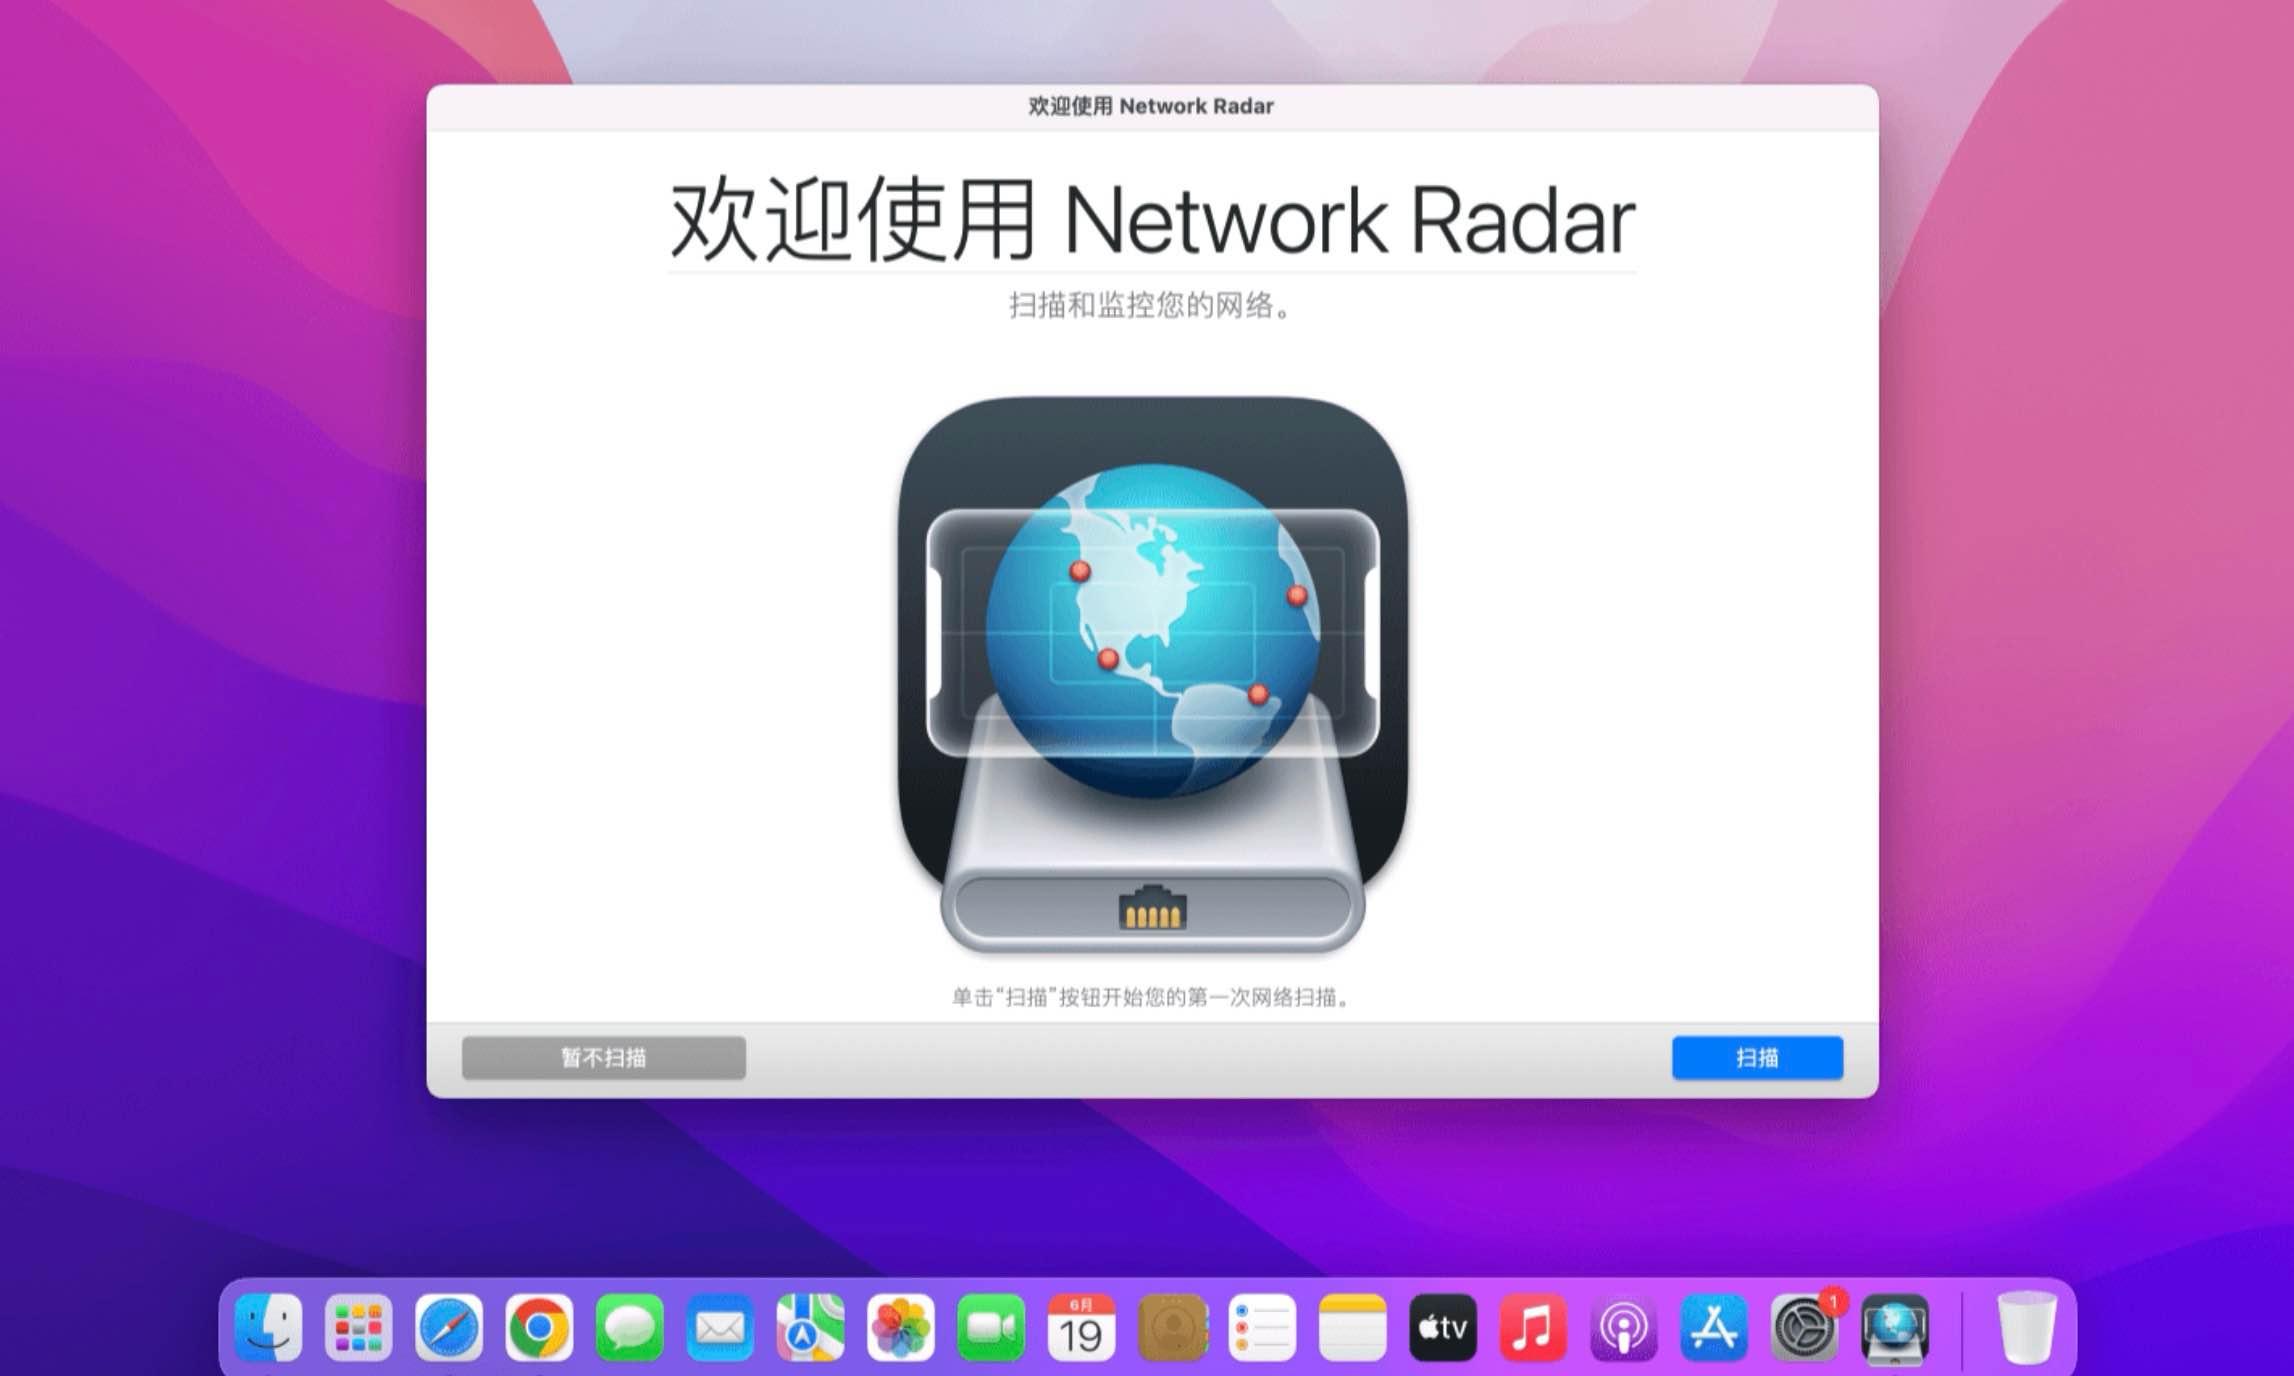Open Photos from the Dock
Viewport: 2294px width, 1376px height.
pyautogui.click(x=901, y=1327)
